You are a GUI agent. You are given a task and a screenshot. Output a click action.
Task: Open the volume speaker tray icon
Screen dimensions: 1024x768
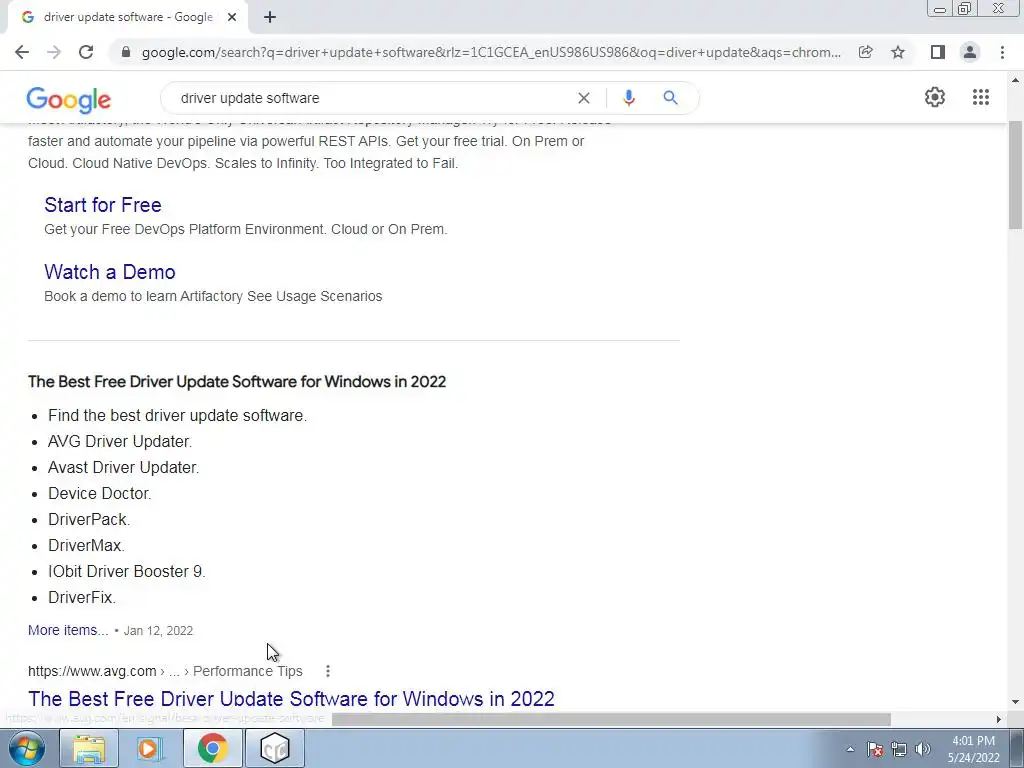tap(923, 750)
